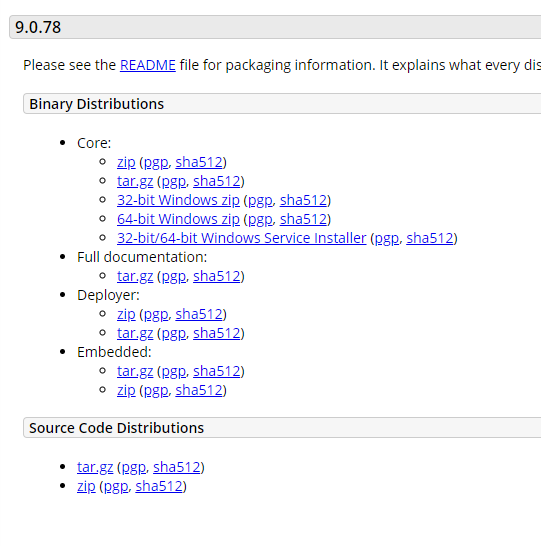Open pgp signature for source code zip

[116, 487]
